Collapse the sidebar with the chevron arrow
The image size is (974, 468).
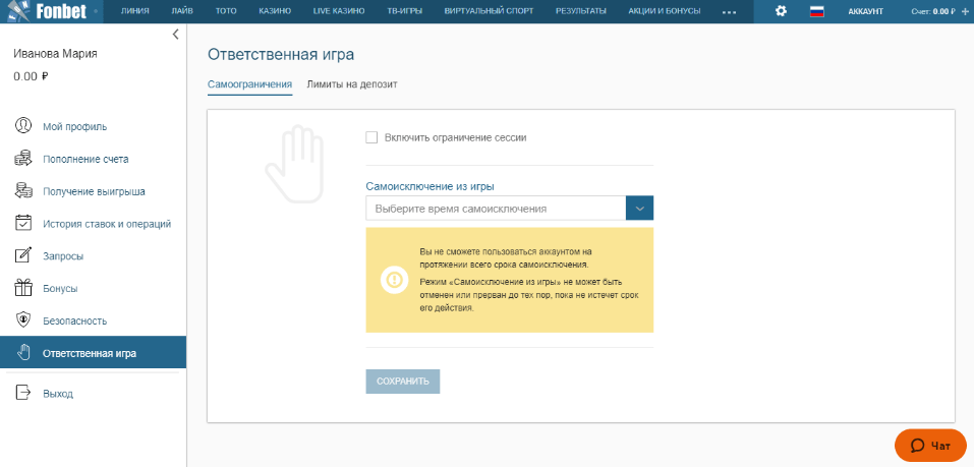point(175,34)
